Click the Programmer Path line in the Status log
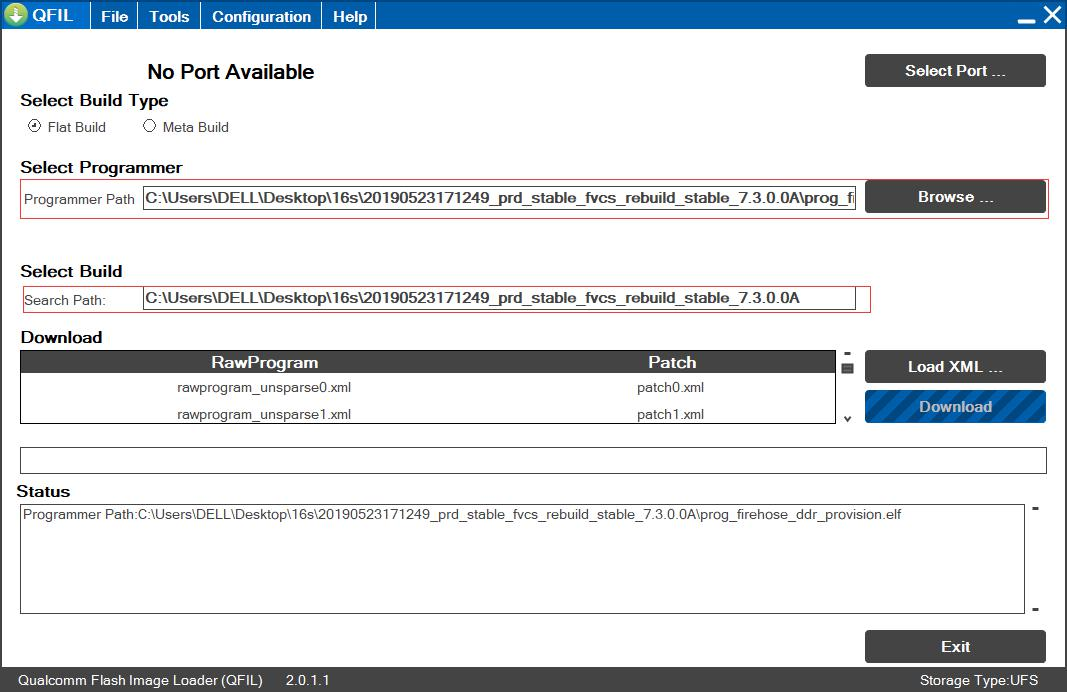Screen dimensions: 1067x692 (462, 514)
